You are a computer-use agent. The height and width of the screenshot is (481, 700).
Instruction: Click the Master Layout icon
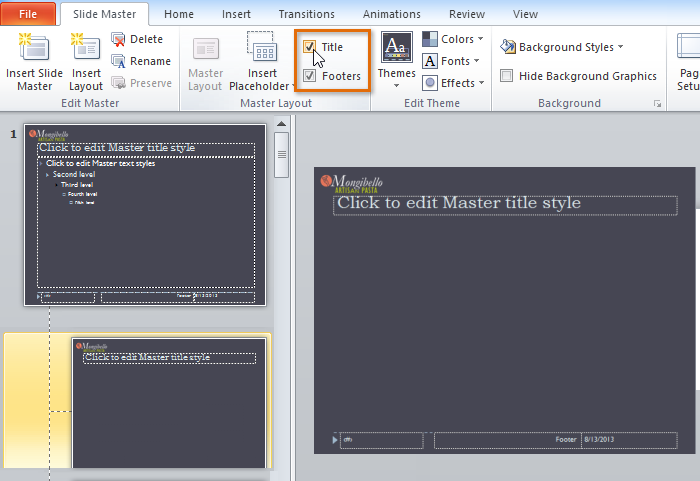(x=205, y=49)
